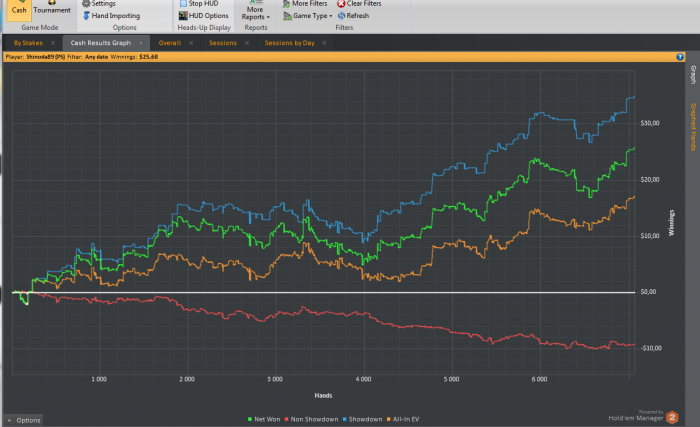The height and width of the screenshot is (427, 700).
Task: Close the Sessions tab
Action: (247, 43)
